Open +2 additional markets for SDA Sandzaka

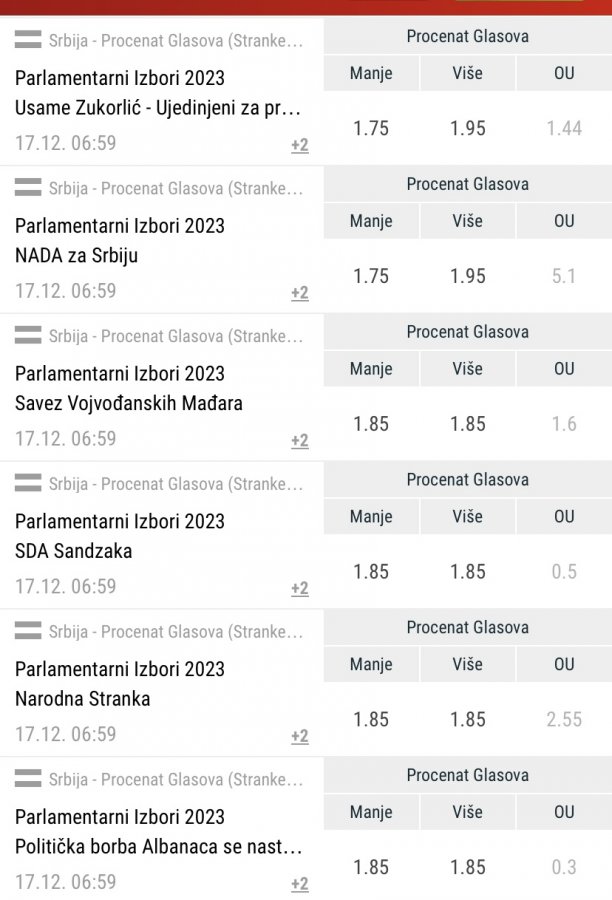tap(299, 588)
